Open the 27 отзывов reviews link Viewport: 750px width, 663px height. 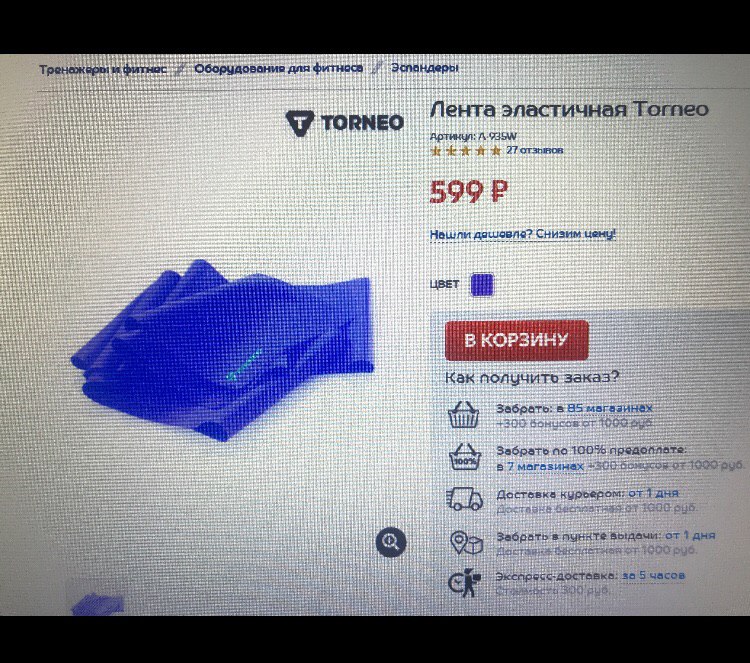[535, 150]
